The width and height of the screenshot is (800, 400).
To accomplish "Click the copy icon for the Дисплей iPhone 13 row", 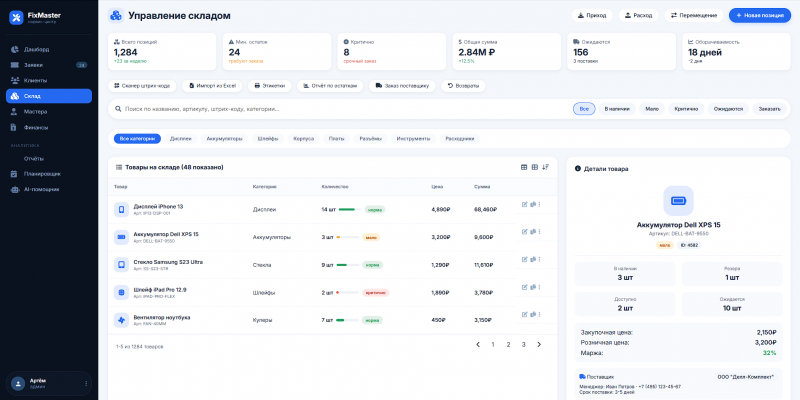I will pyautogui.click(x=533, y=205).
